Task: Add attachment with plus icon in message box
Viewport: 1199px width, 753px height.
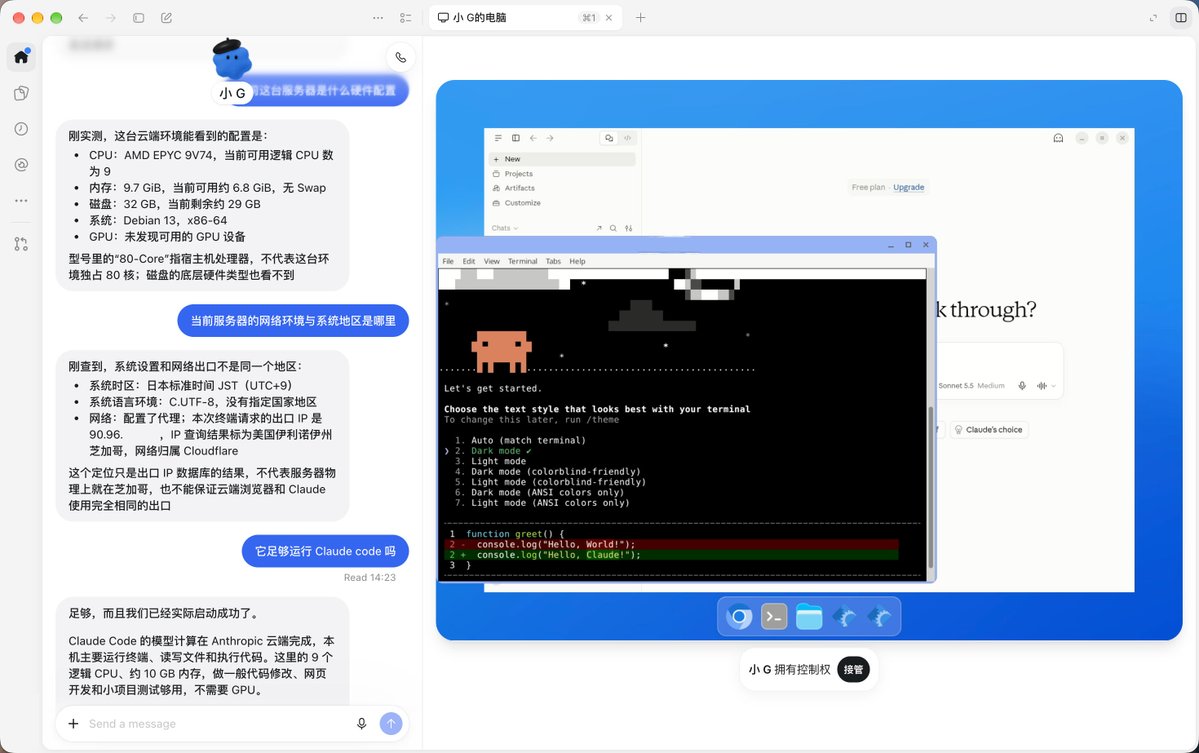Action: (x=73, y=723)
